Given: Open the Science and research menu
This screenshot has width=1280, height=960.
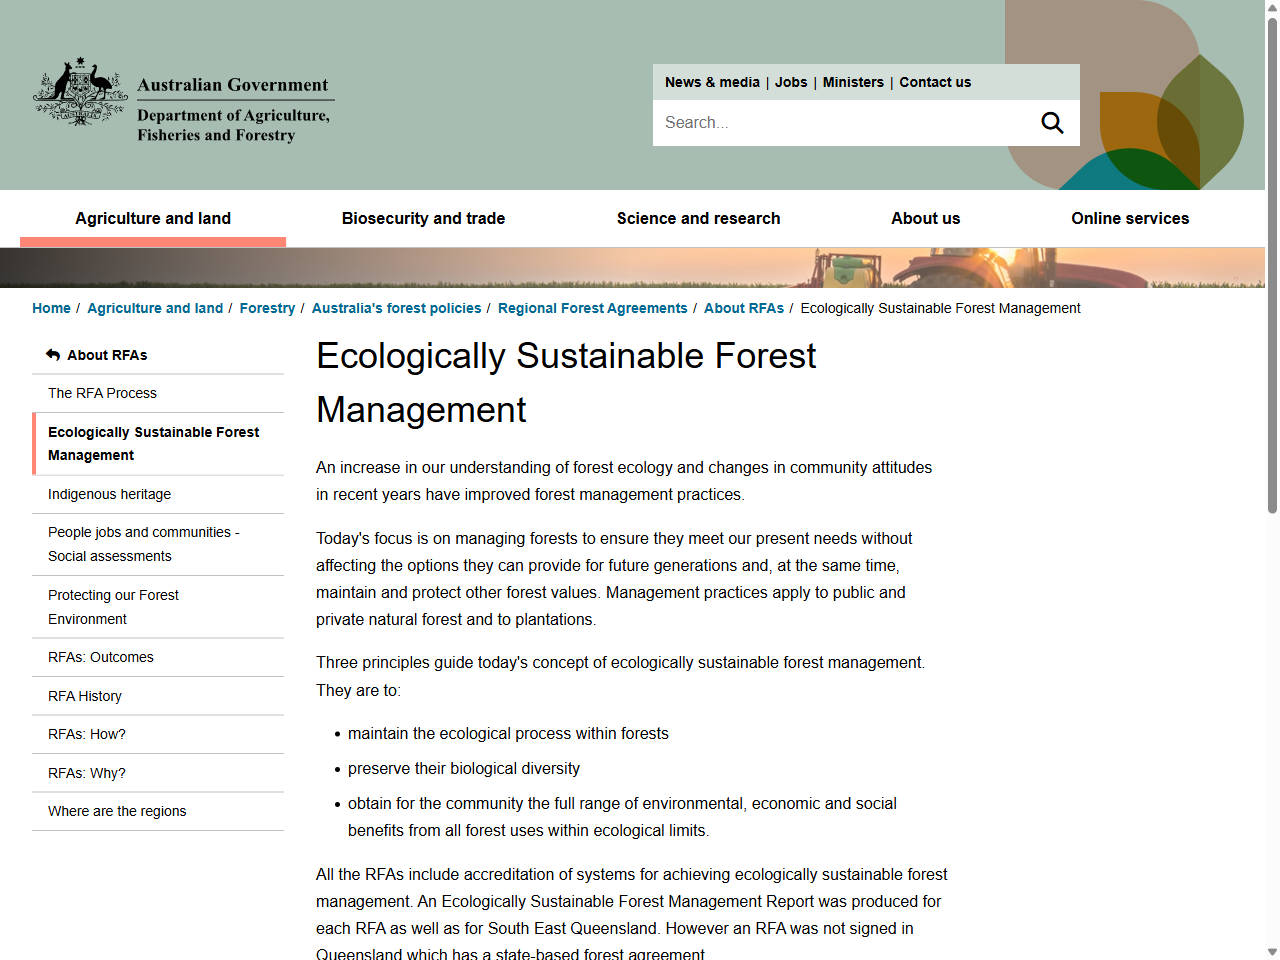Looking at the screenshot, I should click(698, 218).
